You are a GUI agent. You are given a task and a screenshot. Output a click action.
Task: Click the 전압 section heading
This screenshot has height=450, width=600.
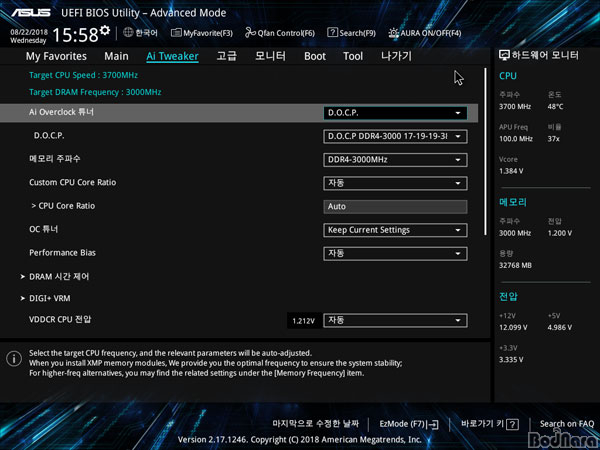[x=508, y=297]
